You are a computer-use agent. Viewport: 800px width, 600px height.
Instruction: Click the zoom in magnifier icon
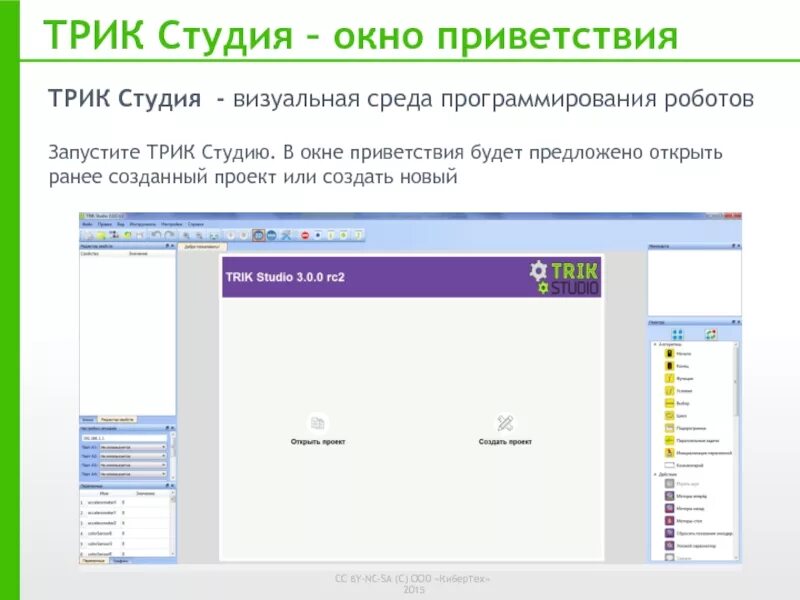pos(187,235)
